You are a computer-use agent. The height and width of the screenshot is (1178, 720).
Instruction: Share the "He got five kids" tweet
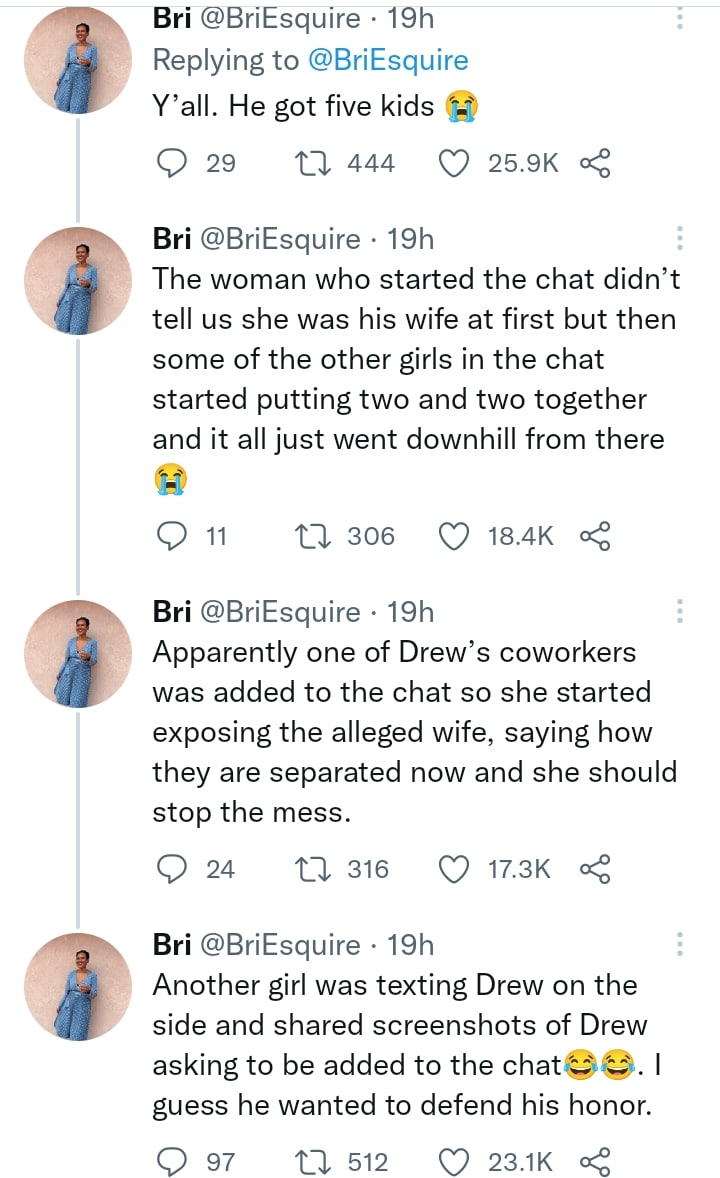coord(595,163)
